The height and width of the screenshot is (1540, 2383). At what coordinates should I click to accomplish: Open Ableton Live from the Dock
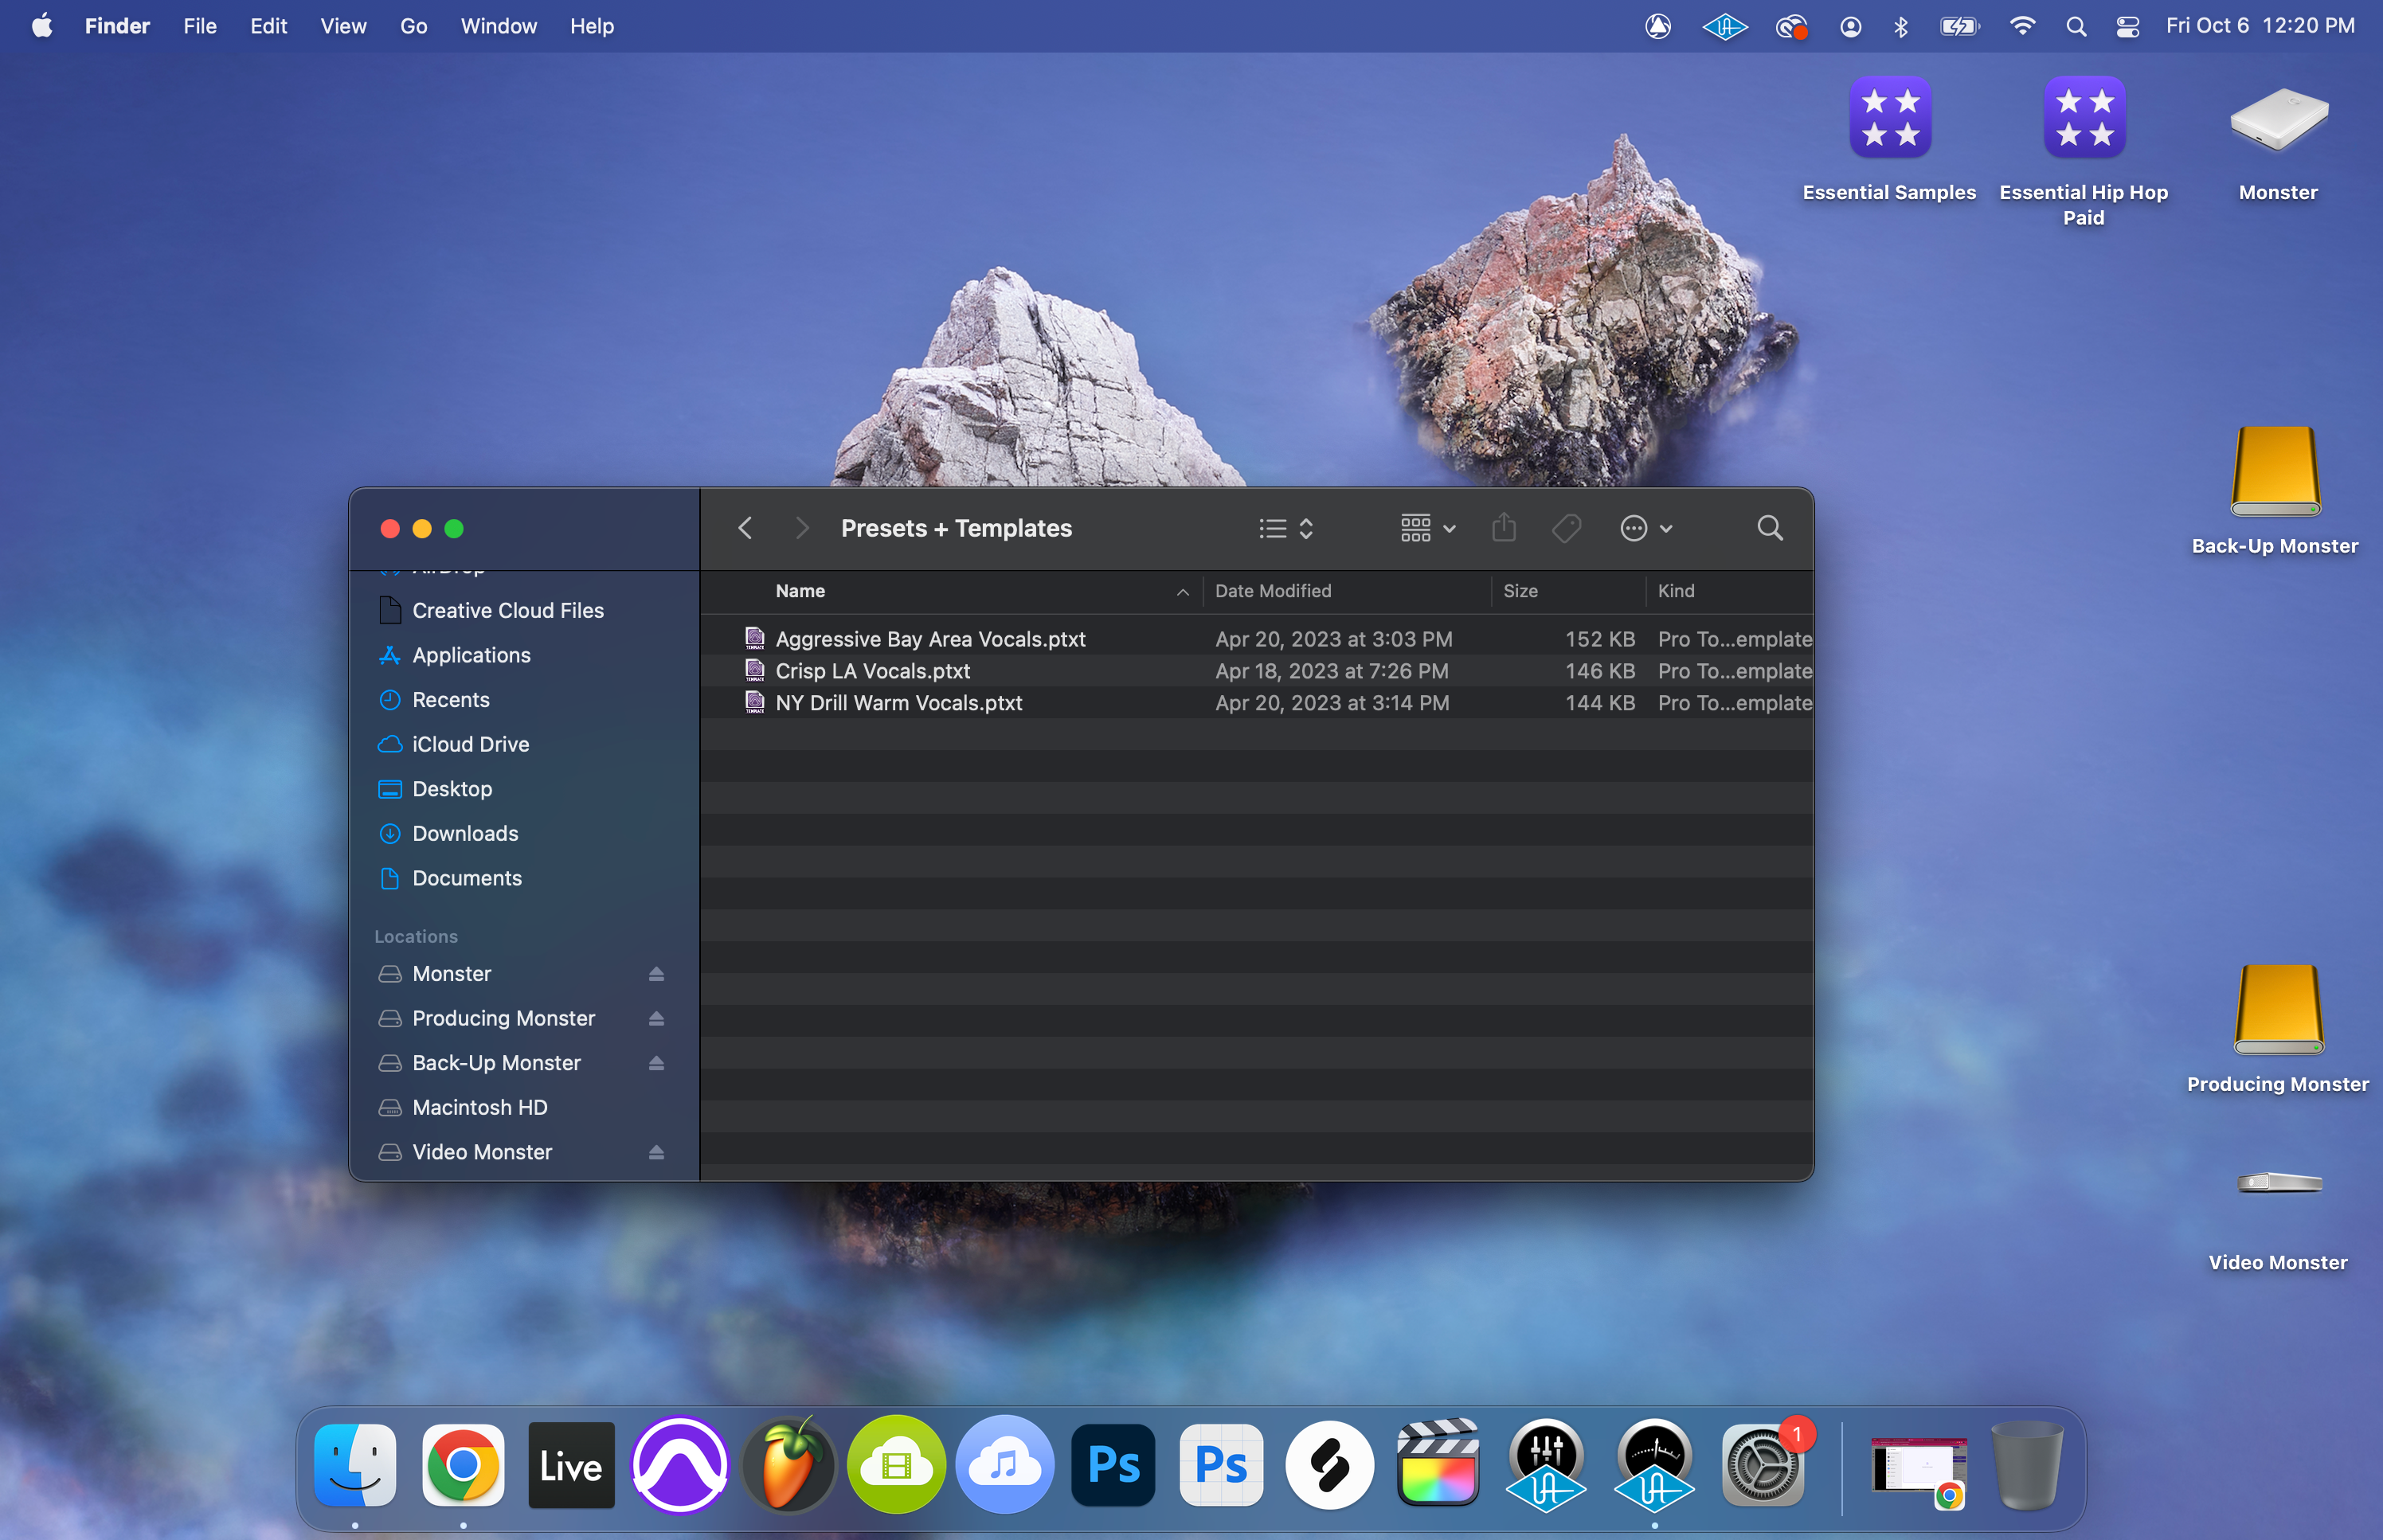click(571, 1466)
